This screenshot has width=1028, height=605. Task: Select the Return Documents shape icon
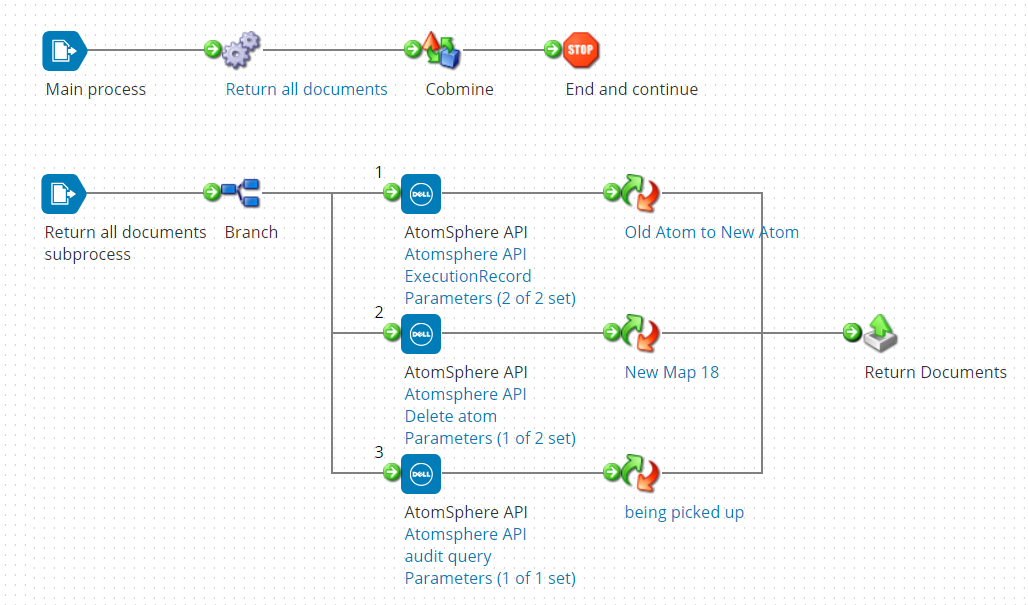[x=880, y=333]
